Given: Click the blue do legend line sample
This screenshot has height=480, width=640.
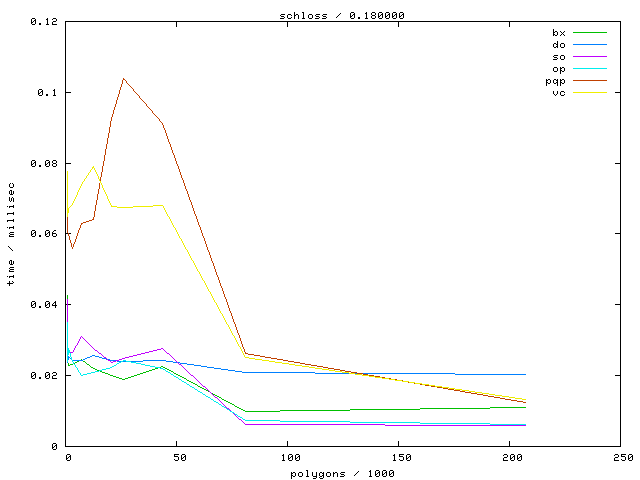Looking at the screenshot, I should click(x=590, y=45).
